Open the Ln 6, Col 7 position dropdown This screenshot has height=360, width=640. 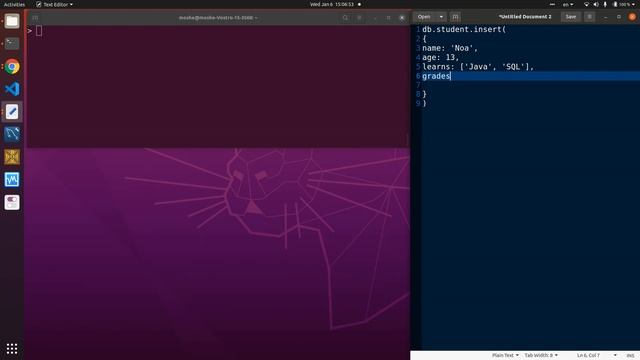coord(596,355)
